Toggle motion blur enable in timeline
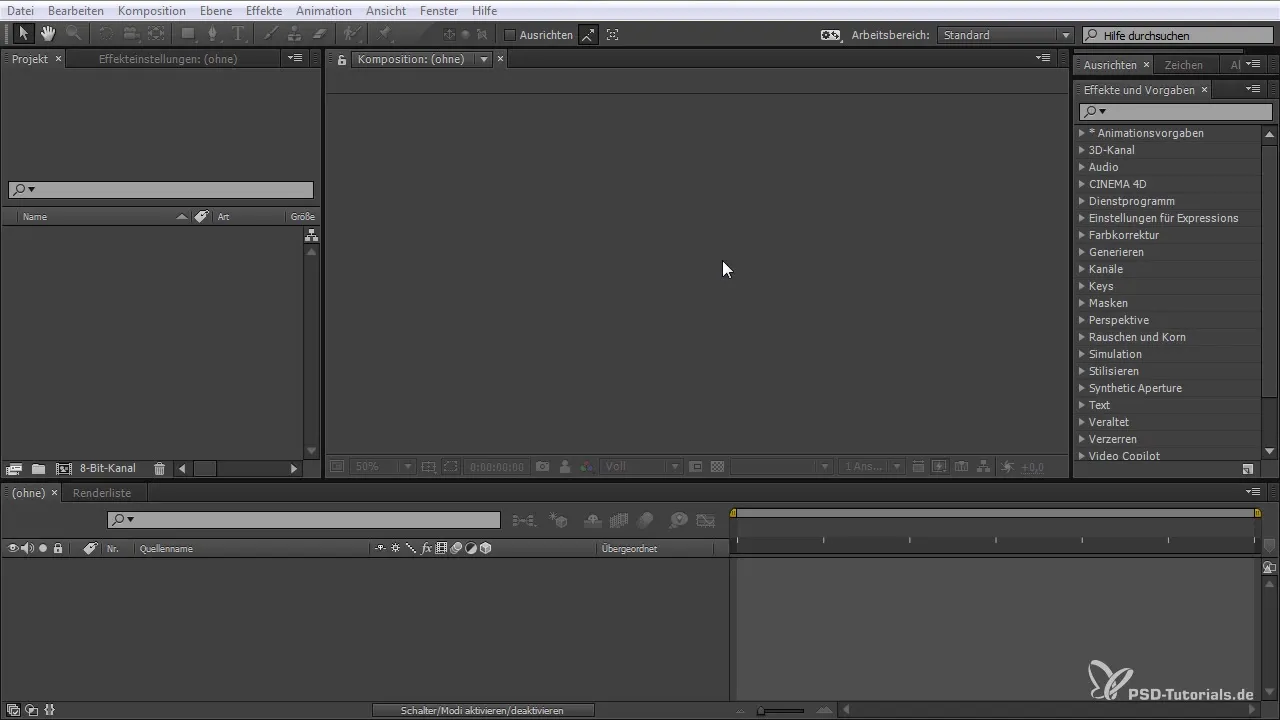This screenshot has height=720, width=1280. click(645, 520)
